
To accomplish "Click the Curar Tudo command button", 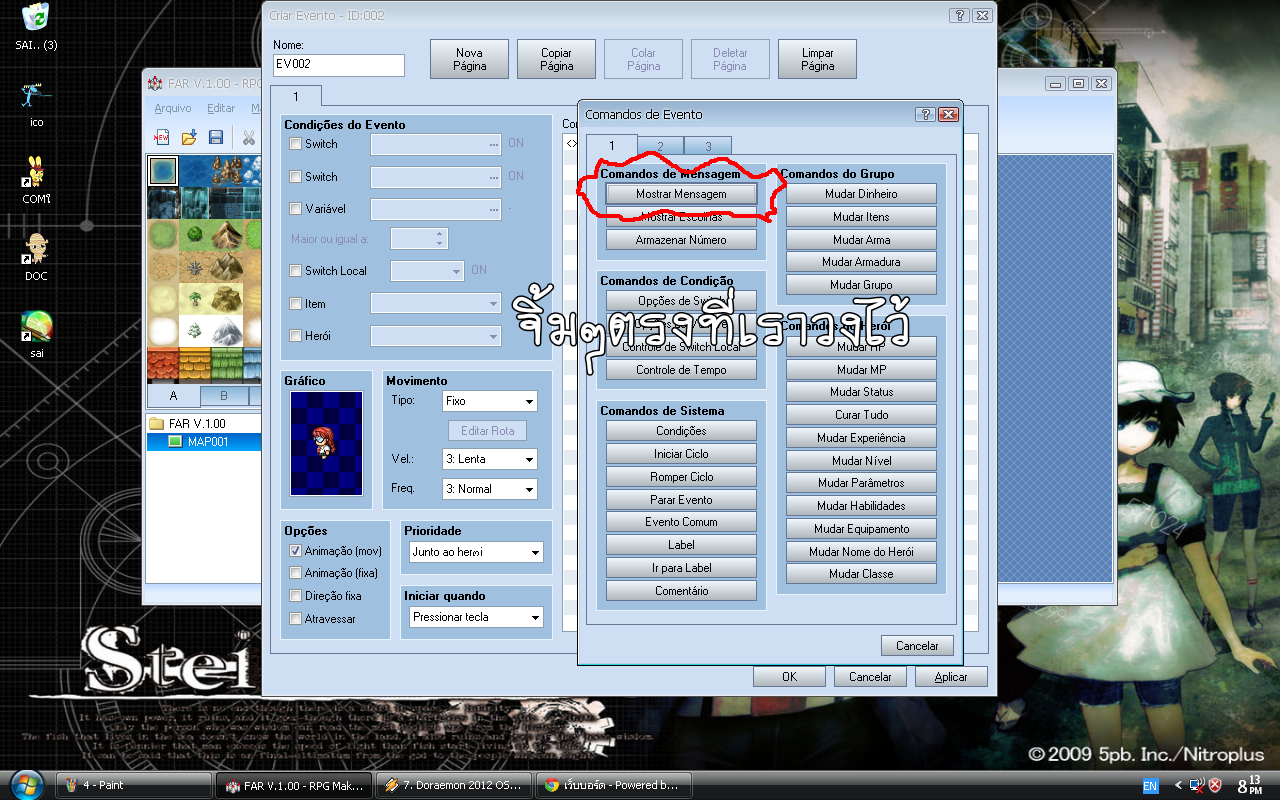I will [x=861, y=415].
